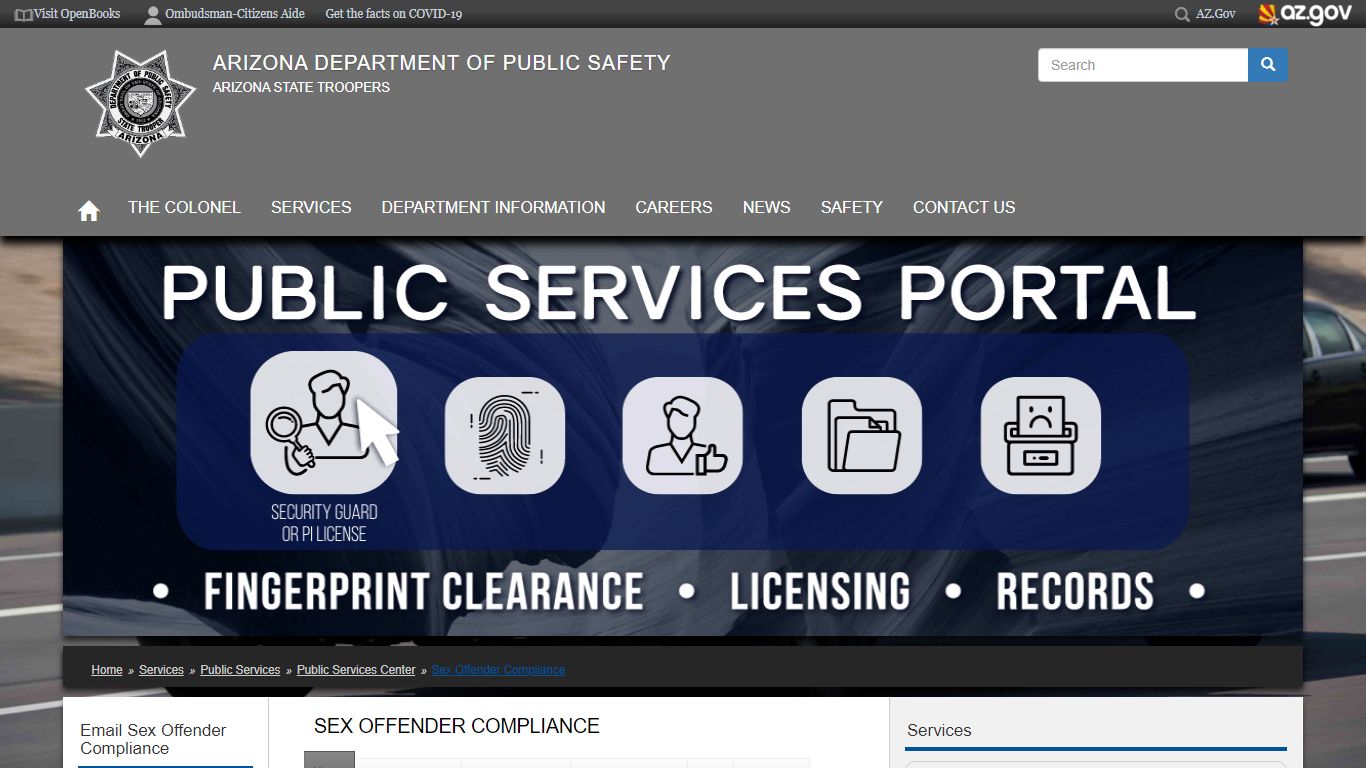Visit OpenBooks link
Image resolution: width=1366 pixels, height=768 pixels.
point(77,14)
